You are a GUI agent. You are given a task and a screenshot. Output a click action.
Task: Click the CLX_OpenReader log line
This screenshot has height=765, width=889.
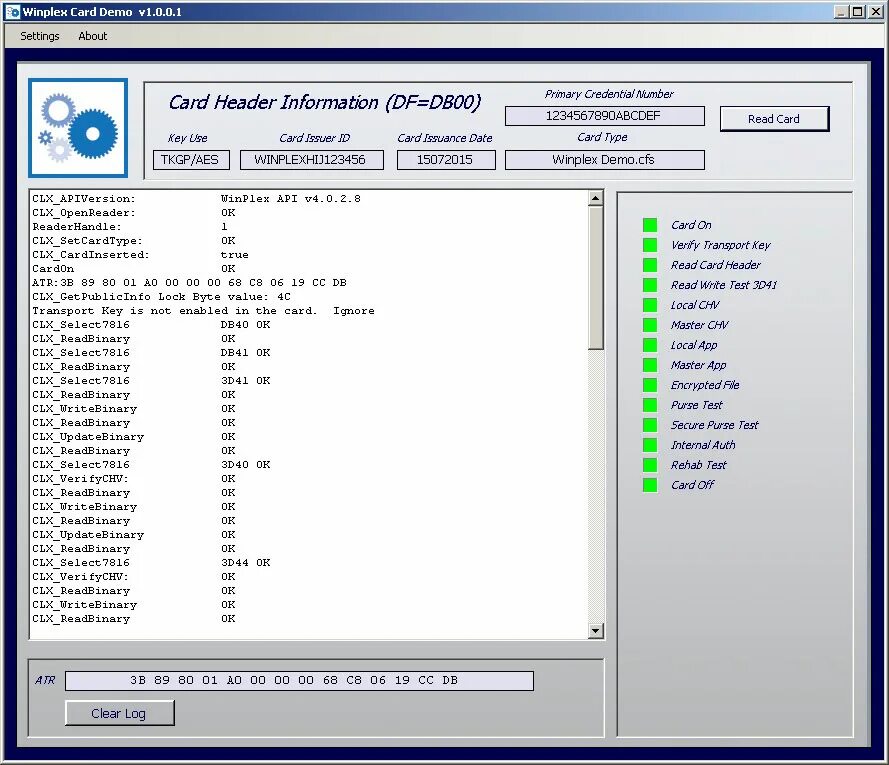click(x=134, y=213)
